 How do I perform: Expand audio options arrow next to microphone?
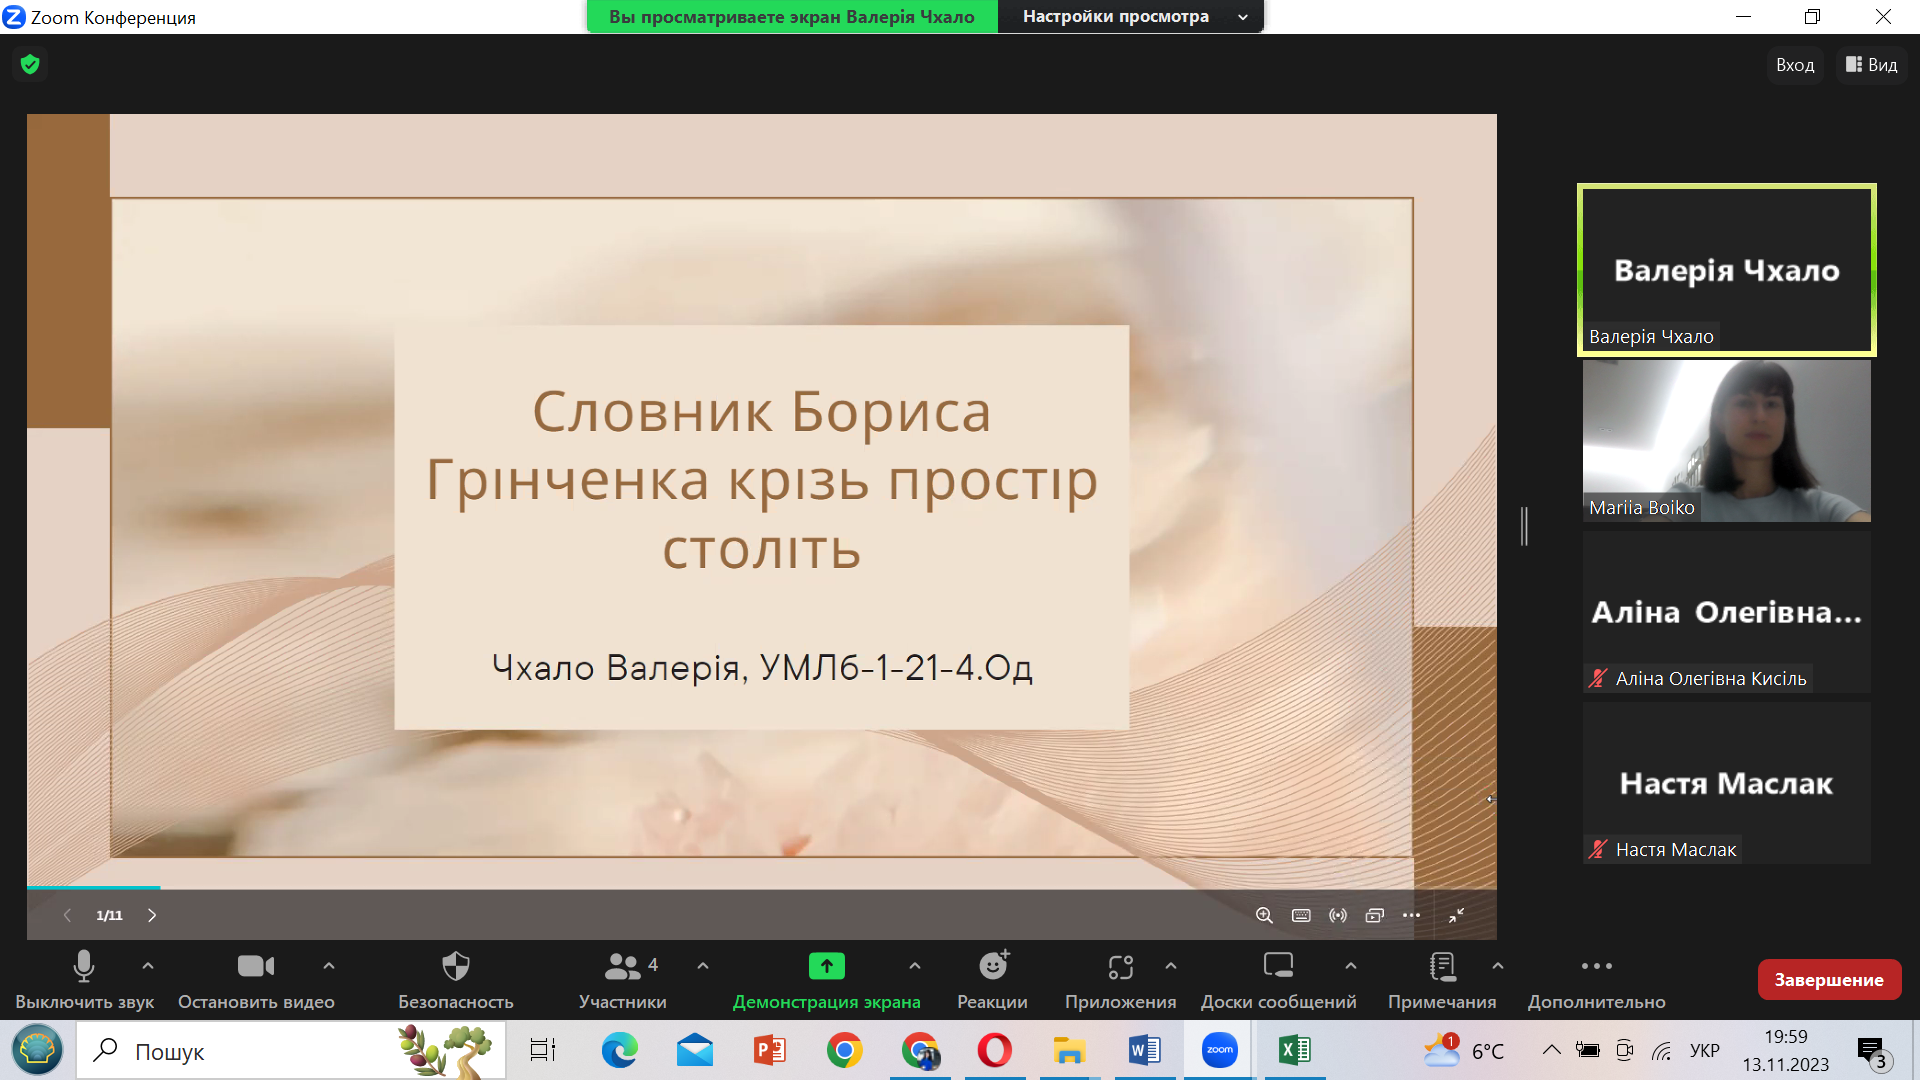tap(148, 966)
